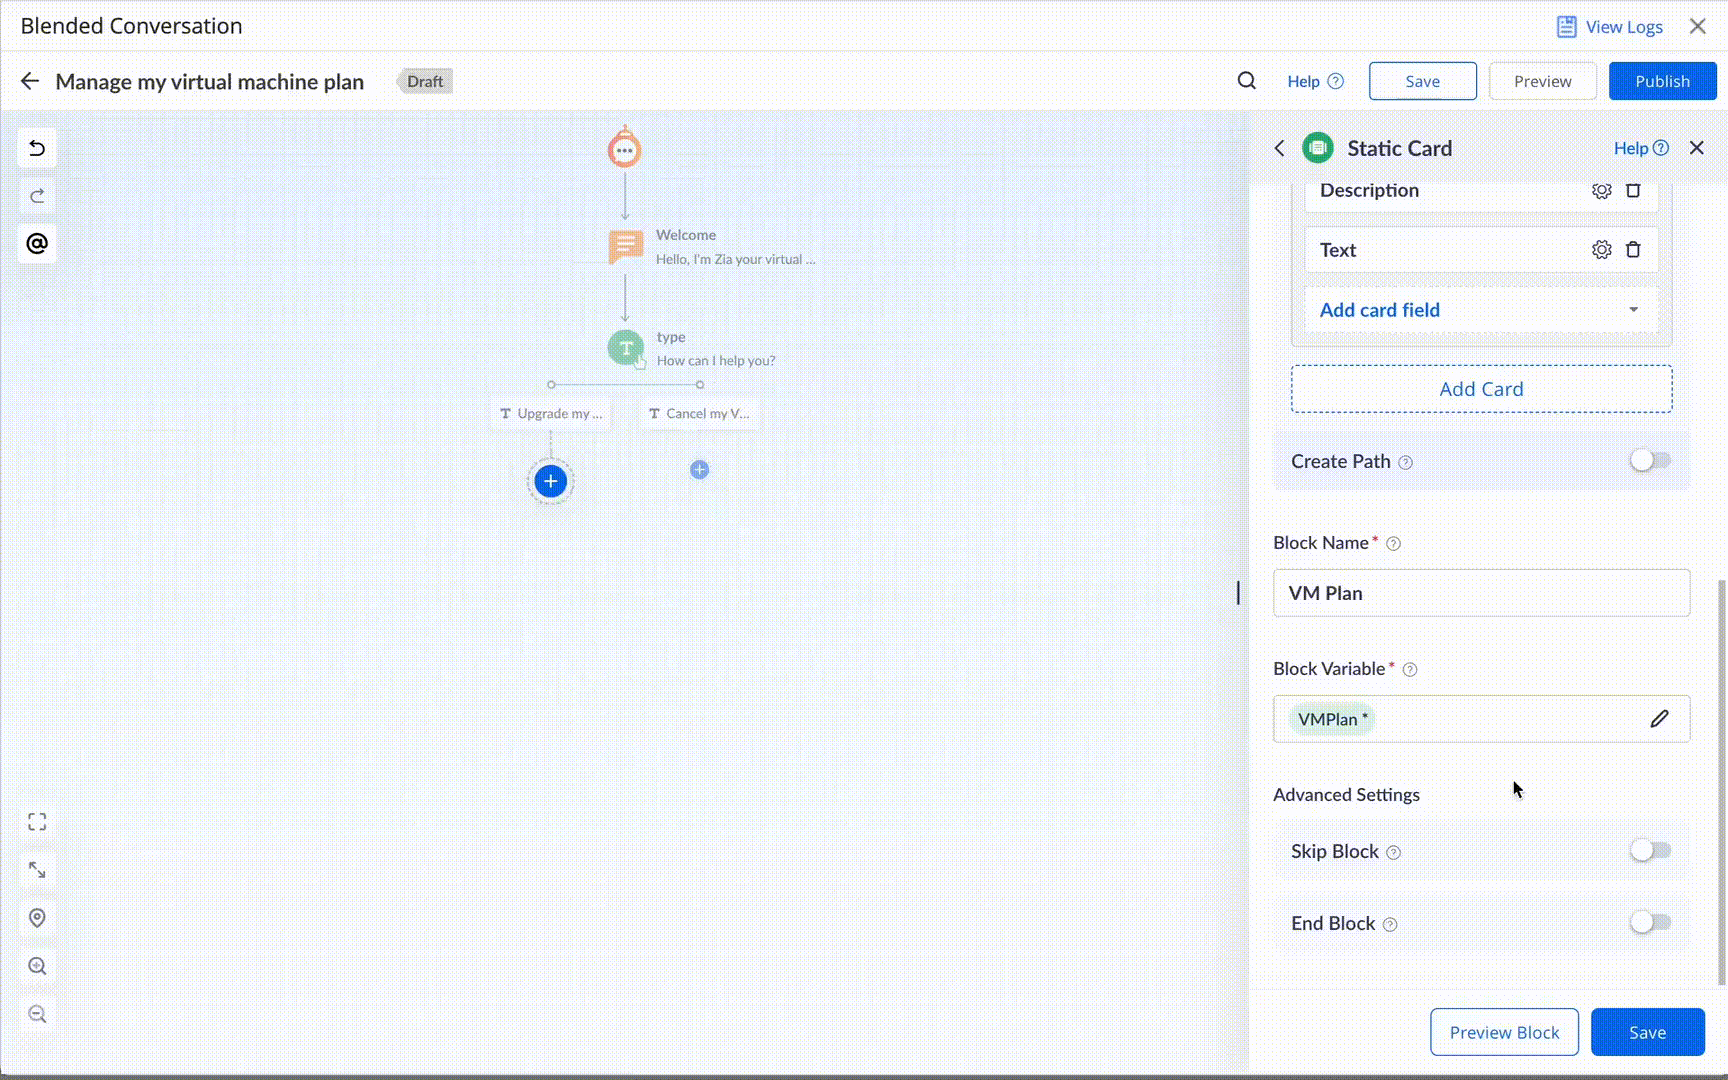Click the redo arrow icon
Screen dimensions: 1728x1080
click(x=37, y=196)
